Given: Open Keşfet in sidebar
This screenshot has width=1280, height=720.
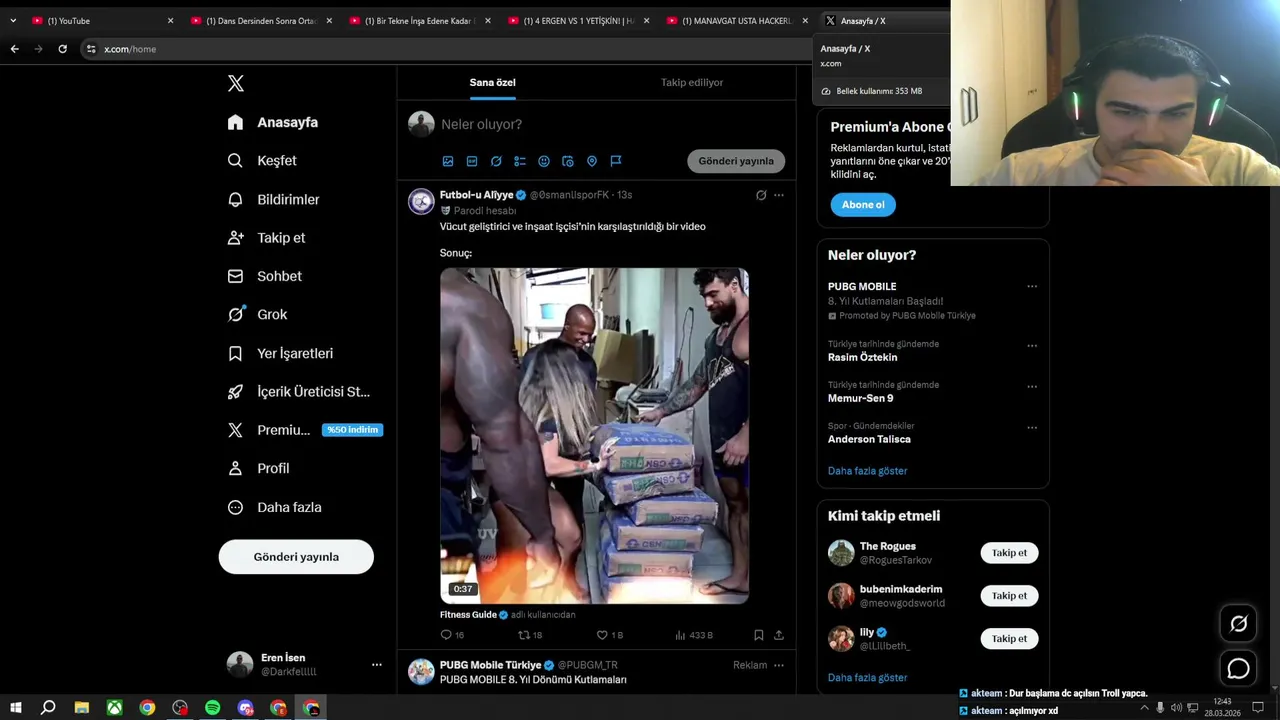Looking at the screenshot, I should click(x=263, y=161).
